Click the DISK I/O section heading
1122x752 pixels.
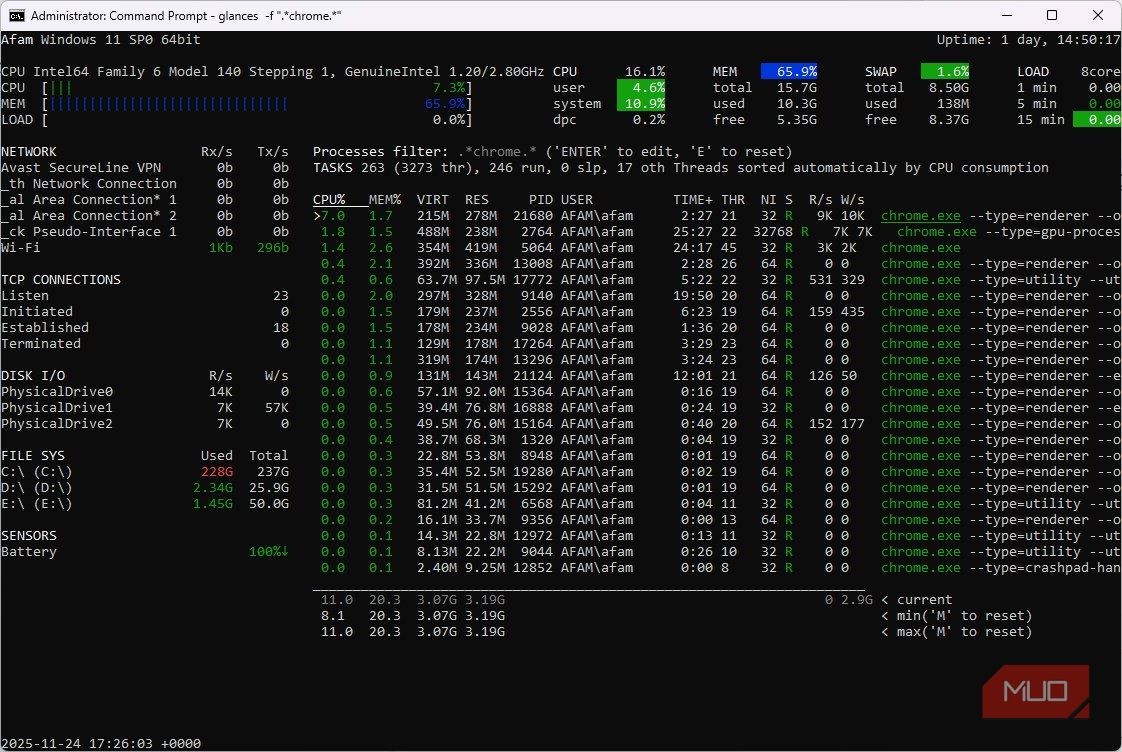tap(33, 376)
